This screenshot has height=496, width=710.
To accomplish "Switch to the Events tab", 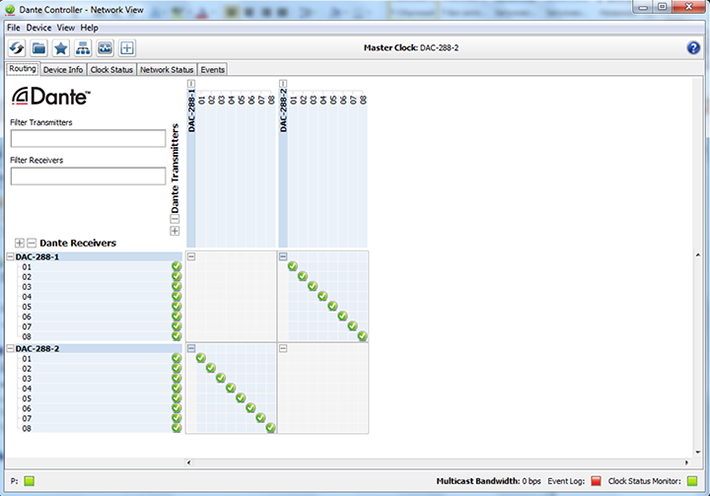I will click(213, 70).
